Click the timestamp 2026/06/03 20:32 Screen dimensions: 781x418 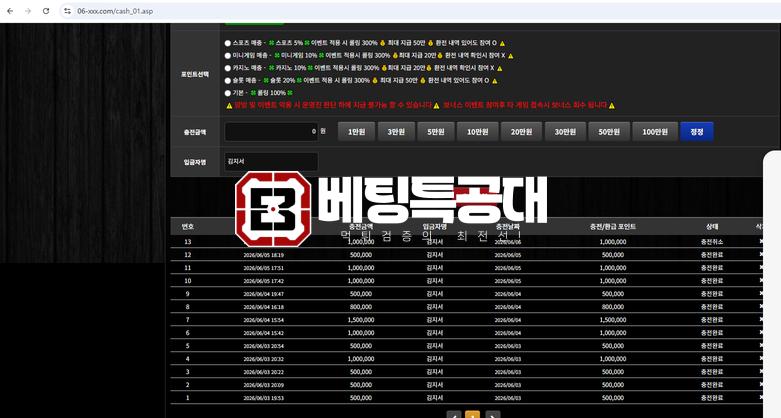pos(263,359)
